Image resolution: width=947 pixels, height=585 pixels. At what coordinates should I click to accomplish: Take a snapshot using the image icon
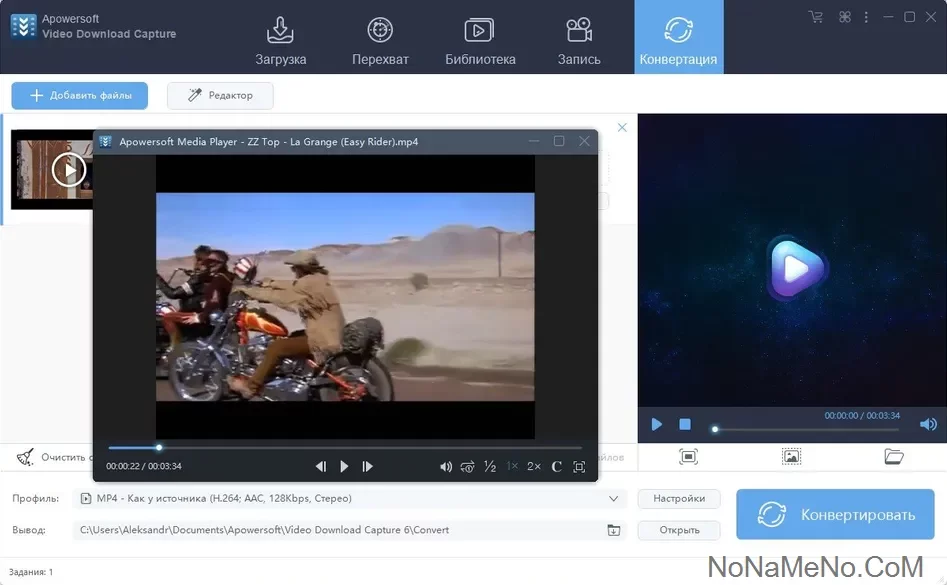coord(791,457)
